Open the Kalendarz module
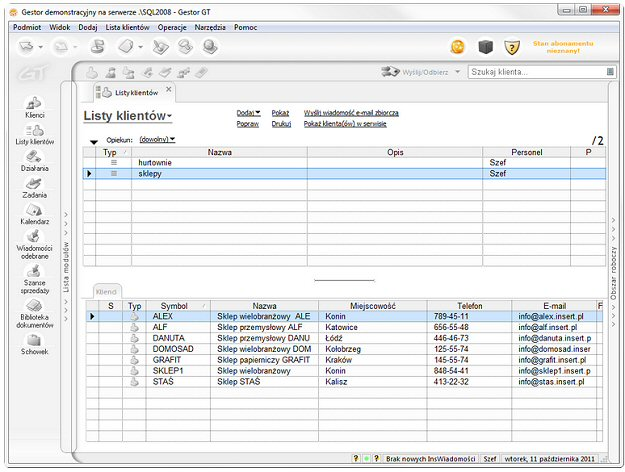The height and width of the screenshot is (472, 625). coord(34,213)
